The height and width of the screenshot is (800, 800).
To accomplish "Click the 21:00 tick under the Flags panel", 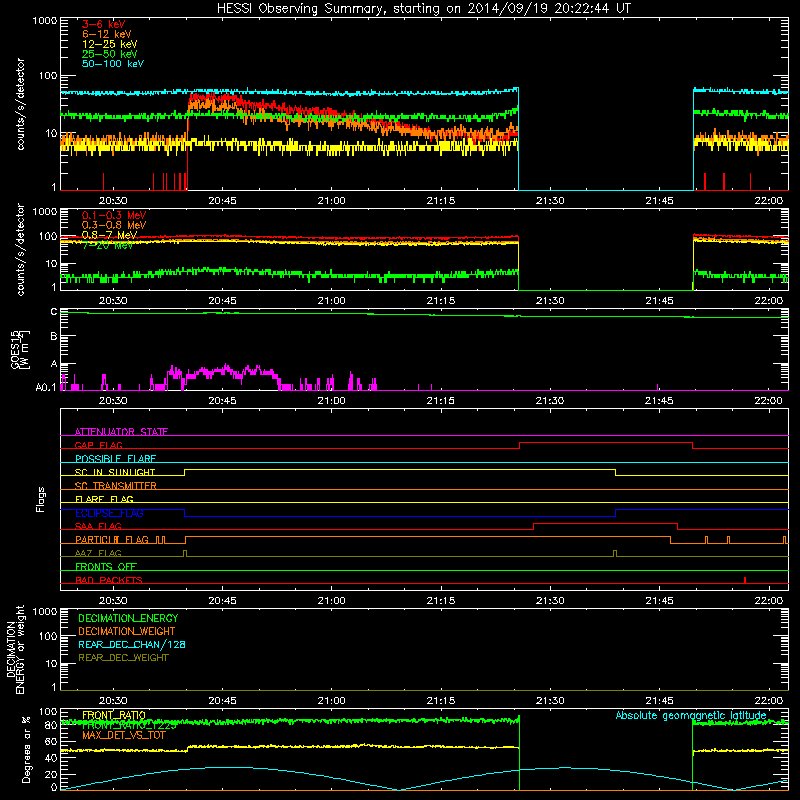I will [332, 601].
